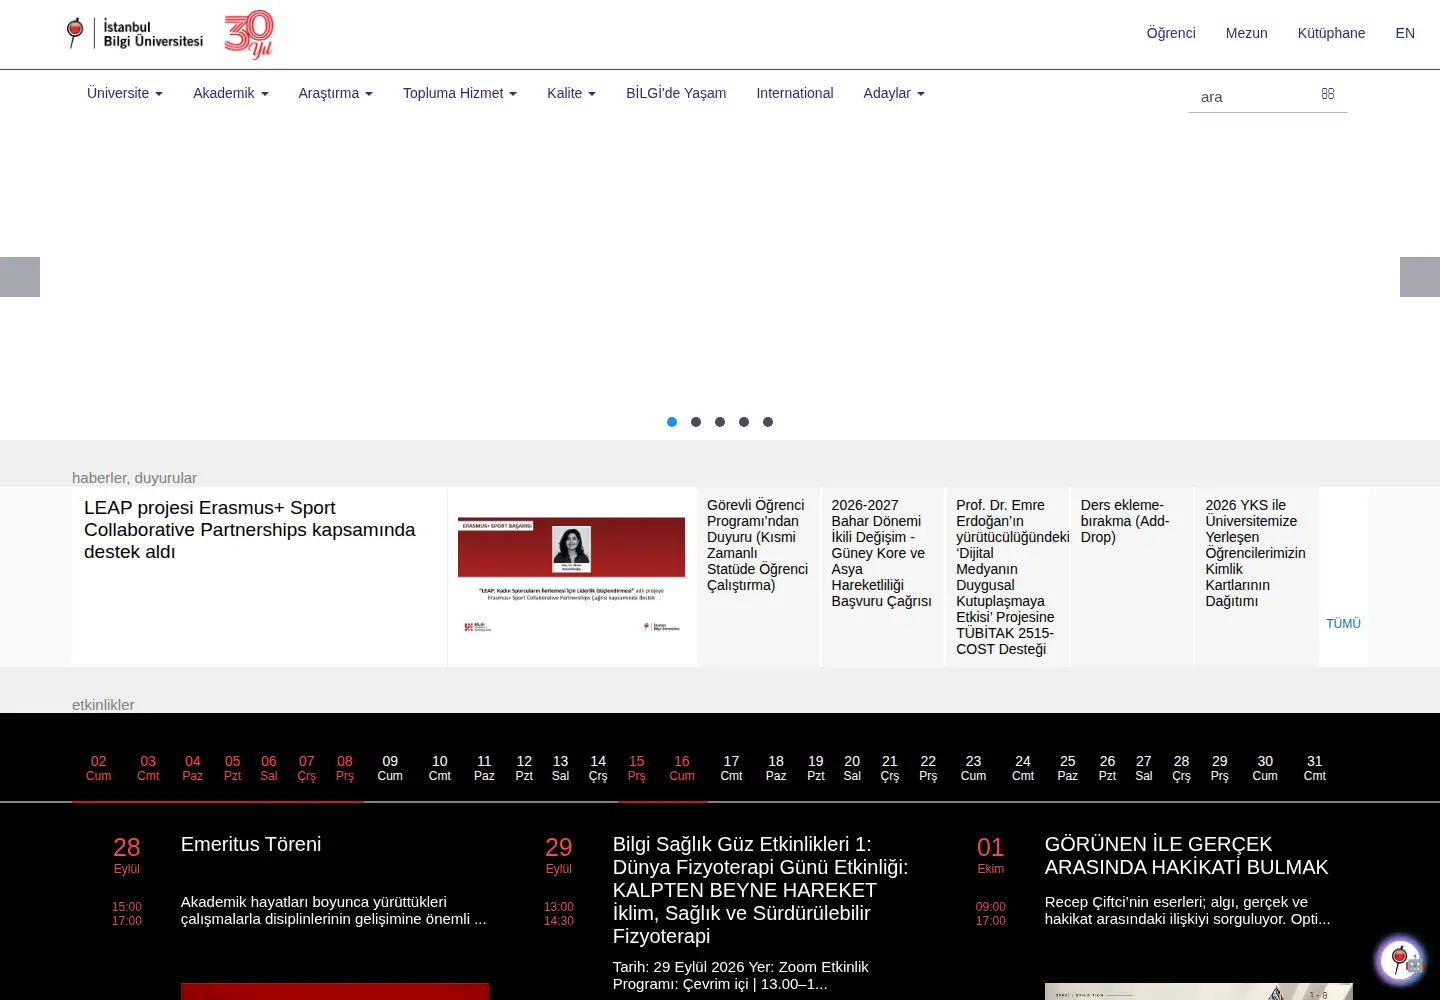Open GÖRÜNEN İLE GERÇEK ARASINDA event
This screenshot has width=1440, height=1000.
[x=1187, y=856]
